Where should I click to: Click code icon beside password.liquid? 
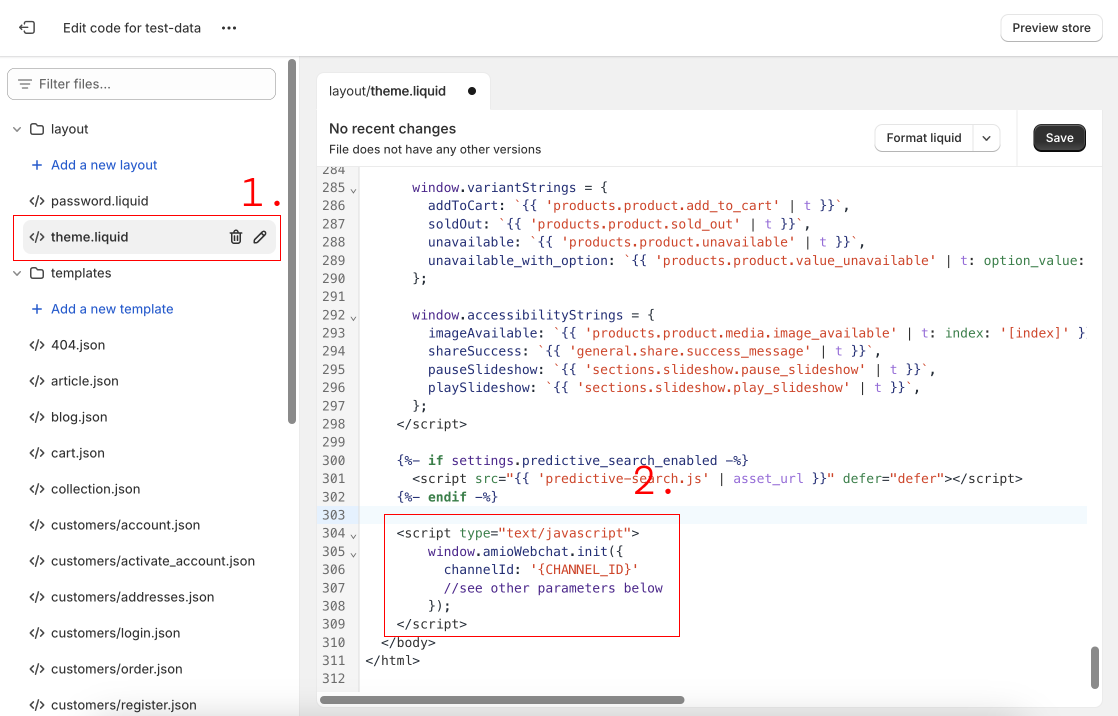(x=37, y=201)
